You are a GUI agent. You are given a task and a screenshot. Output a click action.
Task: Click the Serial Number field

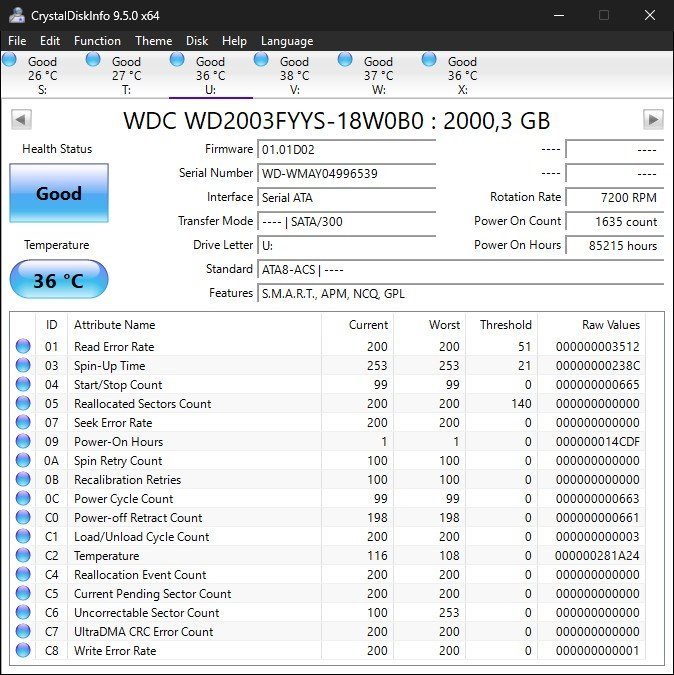point(346,173)
